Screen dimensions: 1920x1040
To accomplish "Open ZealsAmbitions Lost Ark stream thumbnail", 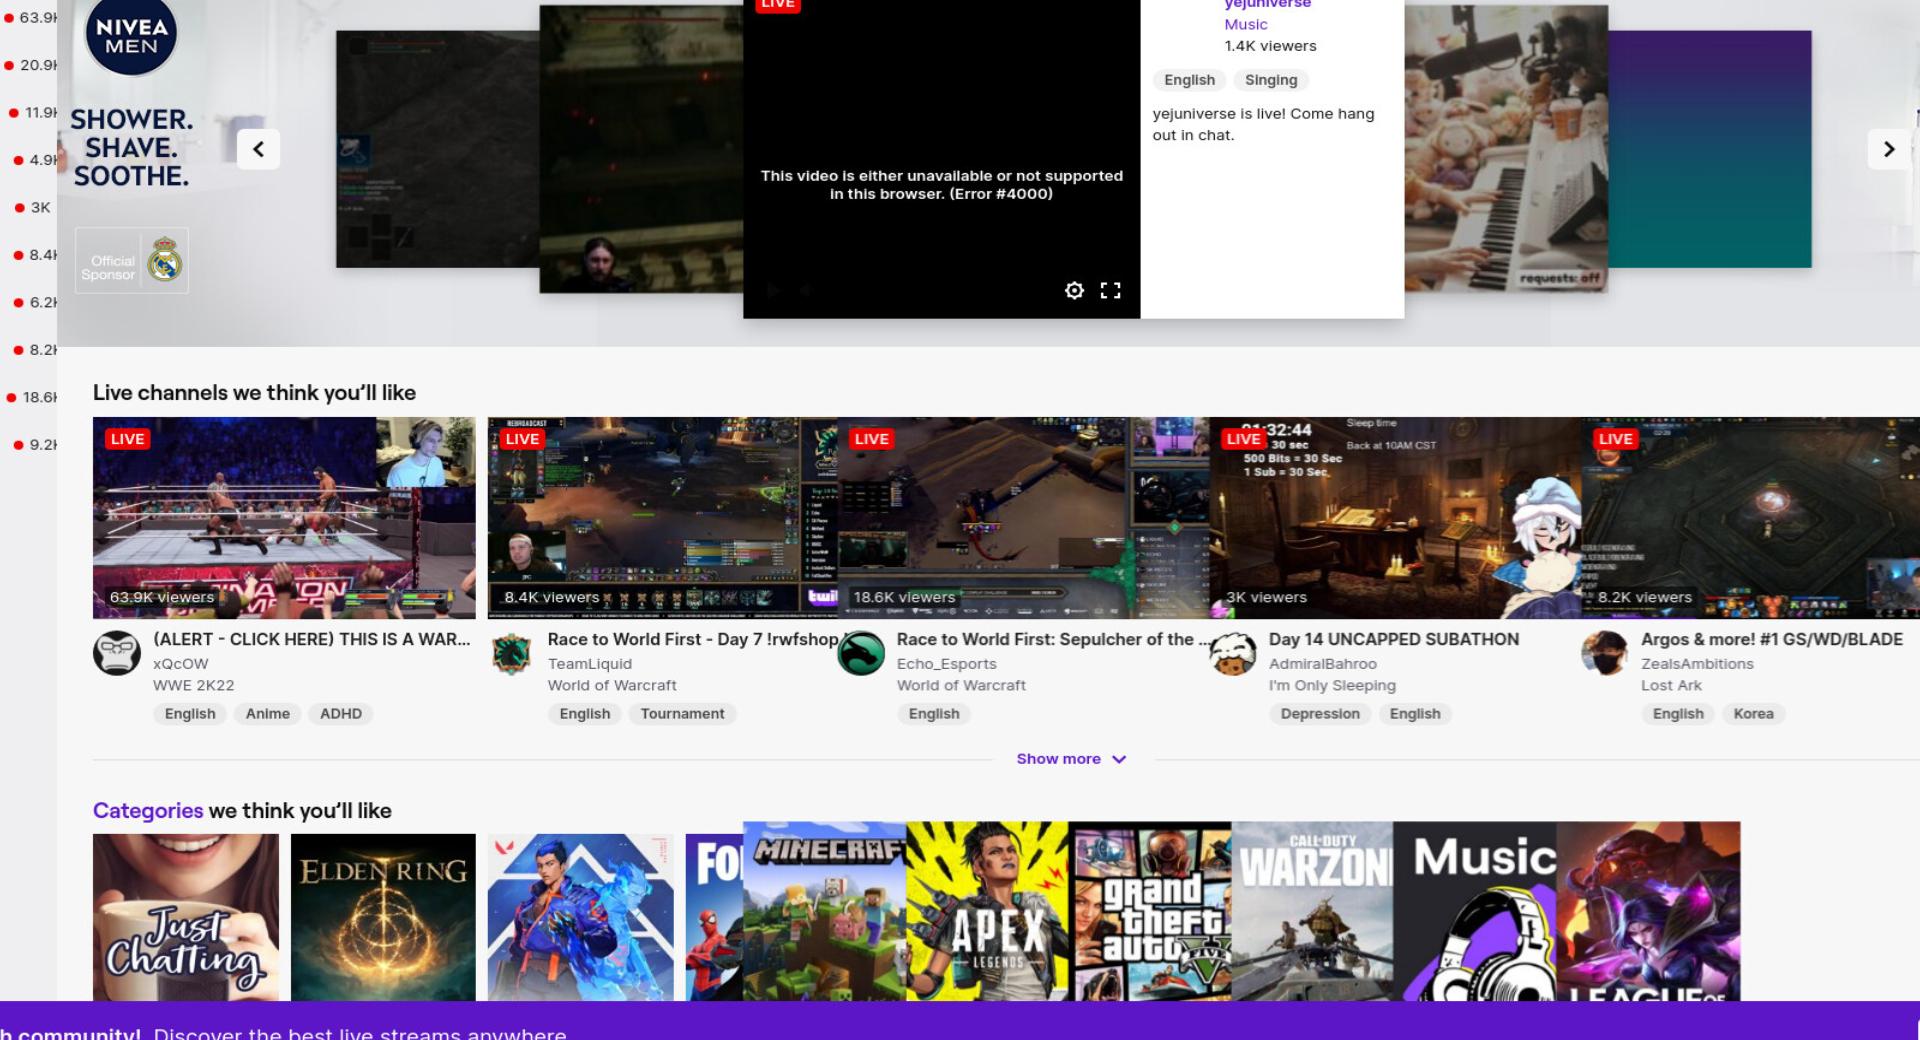I will [1750, 518].
